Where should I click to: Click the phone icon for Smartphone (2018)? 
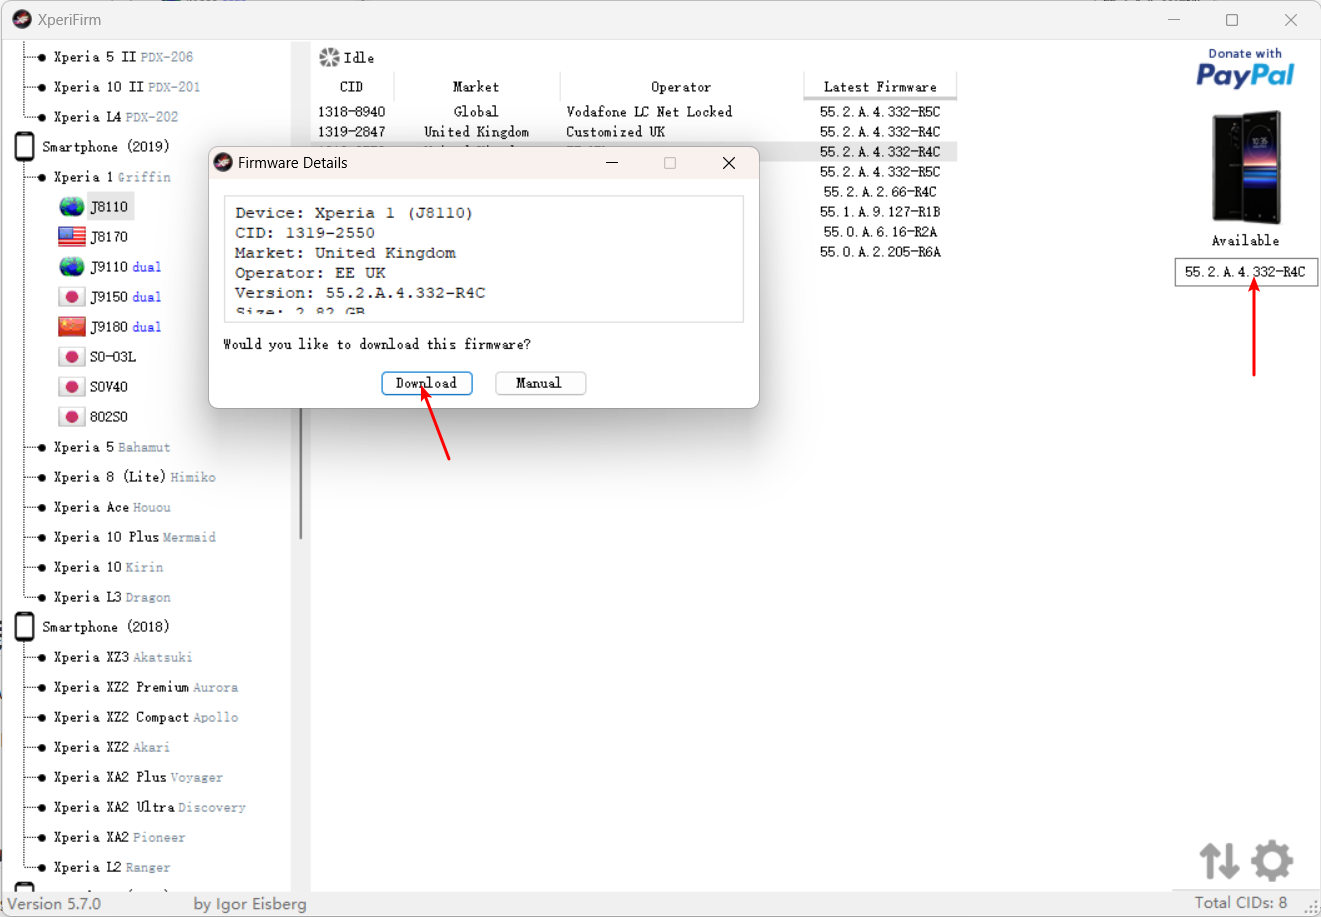pyautogui.click(x=25, y=627)
